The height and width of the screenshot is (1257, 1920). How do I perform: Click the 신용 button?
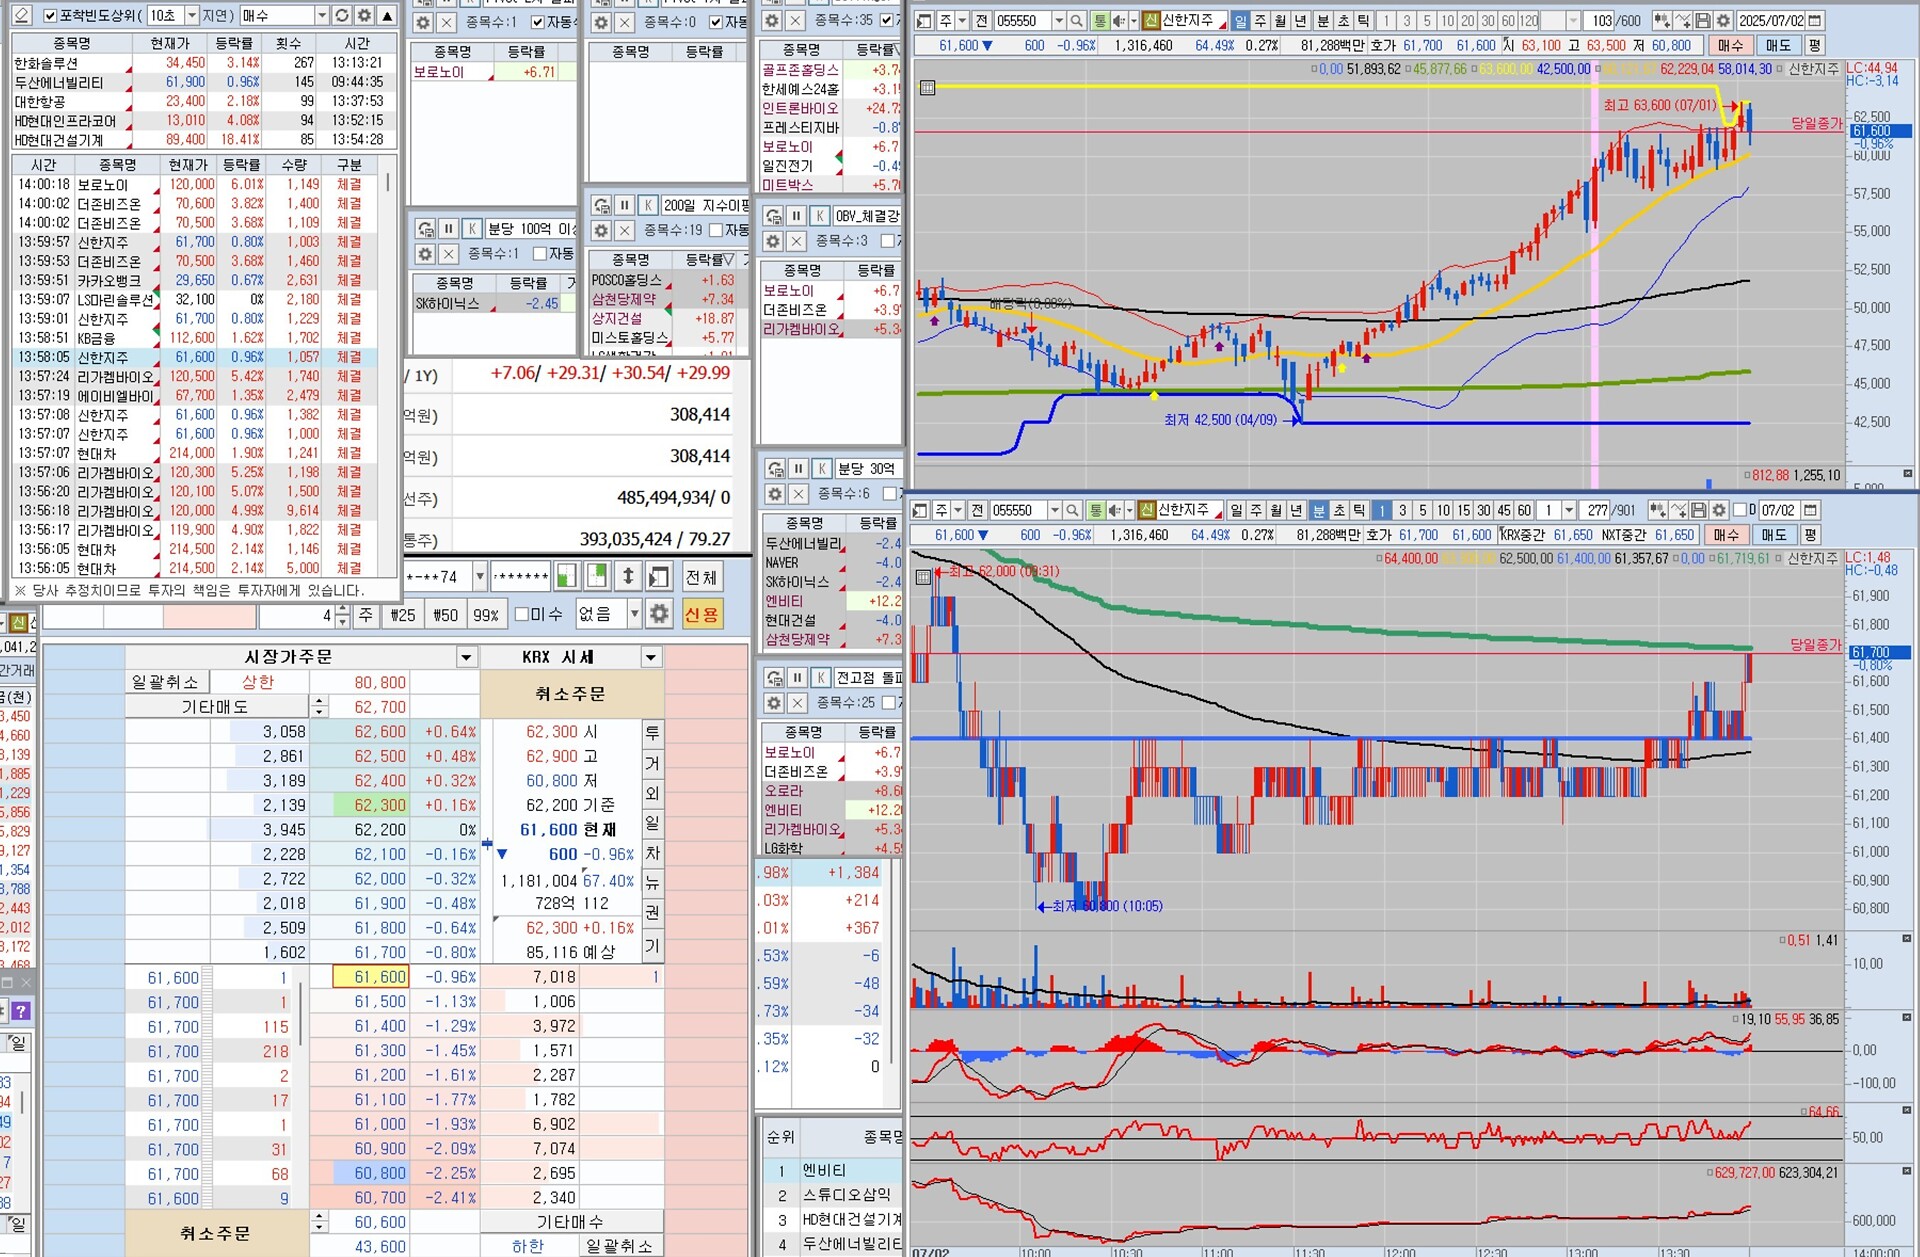coord(702,614)
